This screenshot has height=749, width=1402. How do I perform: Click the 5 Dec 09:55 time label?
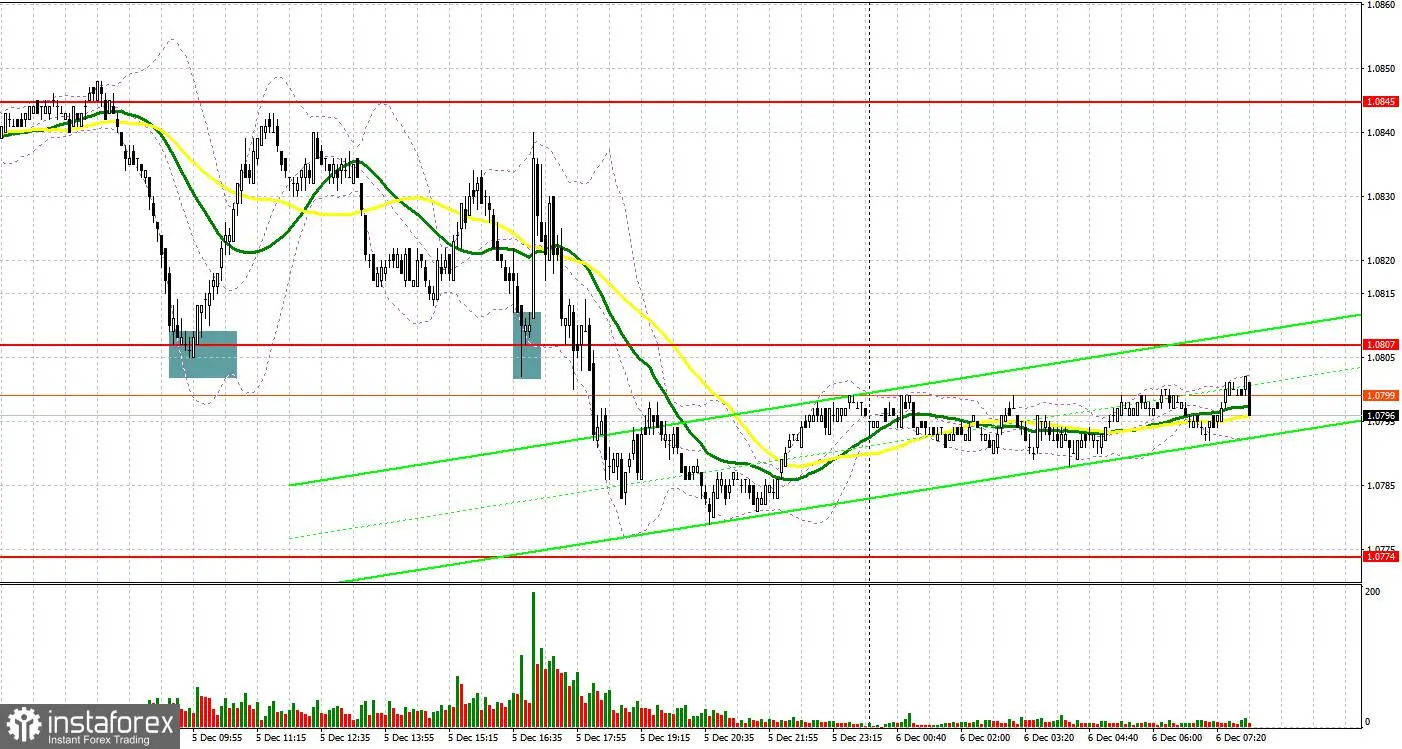(216, 739)
